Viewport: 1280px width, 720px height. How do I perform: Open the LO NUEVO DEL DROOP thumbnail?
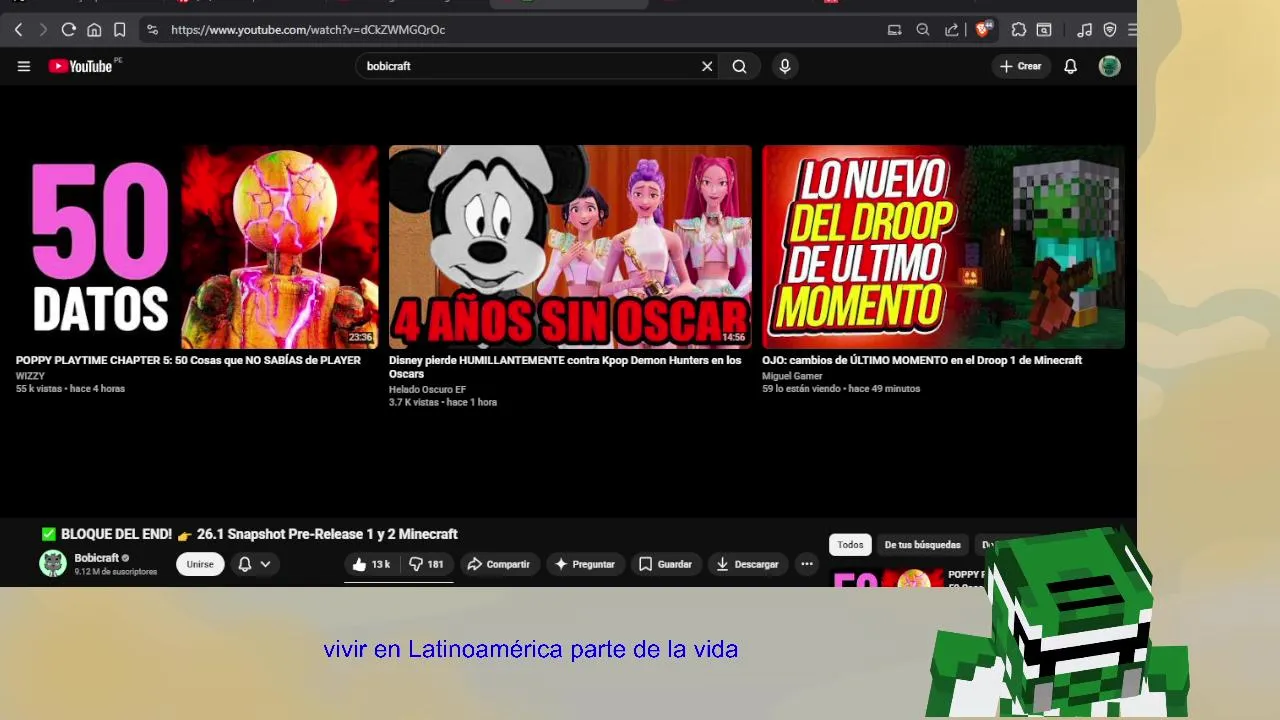click(943, 247)
